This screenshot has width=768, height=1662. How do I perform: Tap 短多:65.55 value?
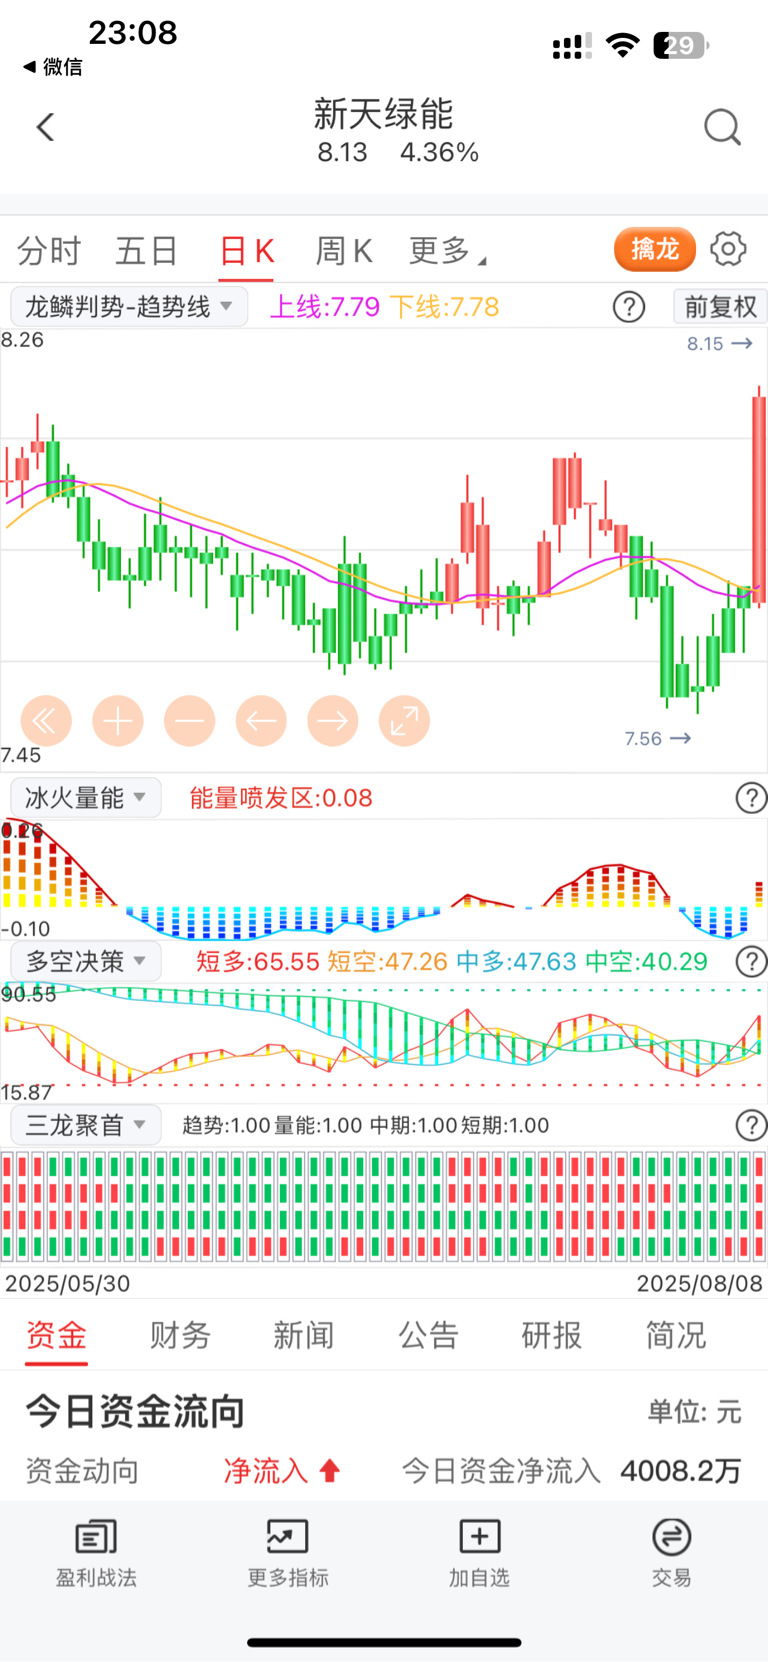tap(257, 961)
